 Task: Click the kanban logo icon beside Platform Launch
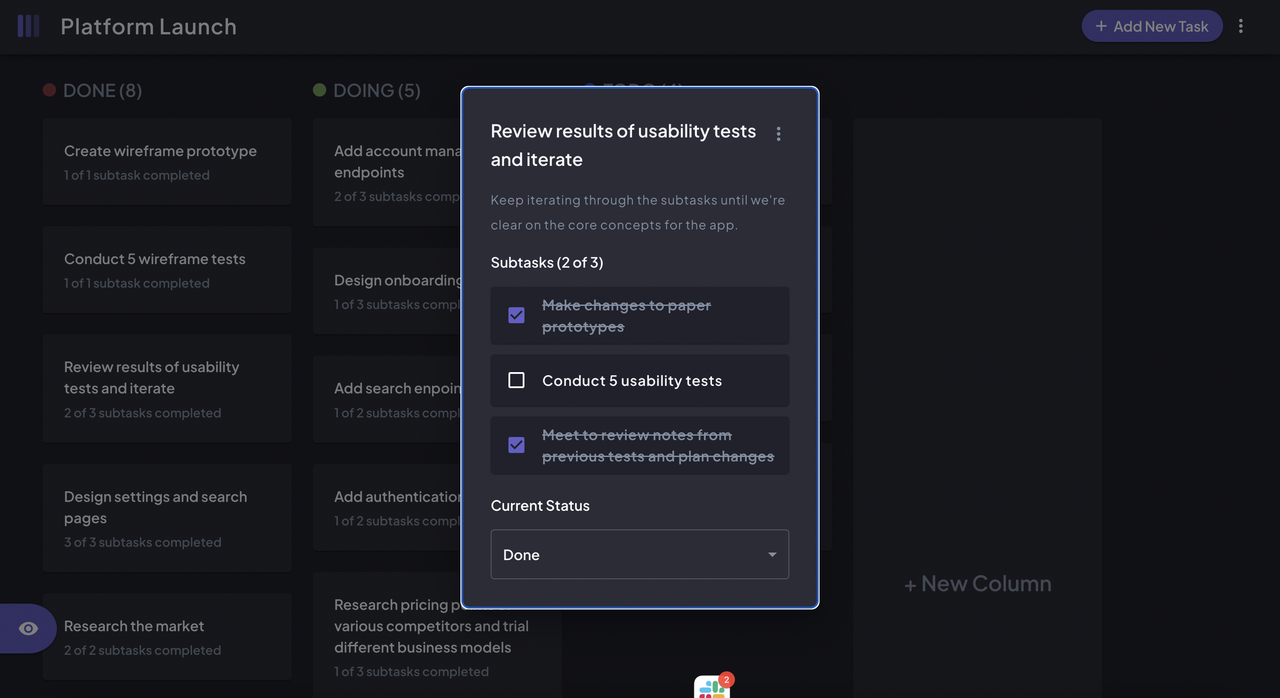(28, 26)
